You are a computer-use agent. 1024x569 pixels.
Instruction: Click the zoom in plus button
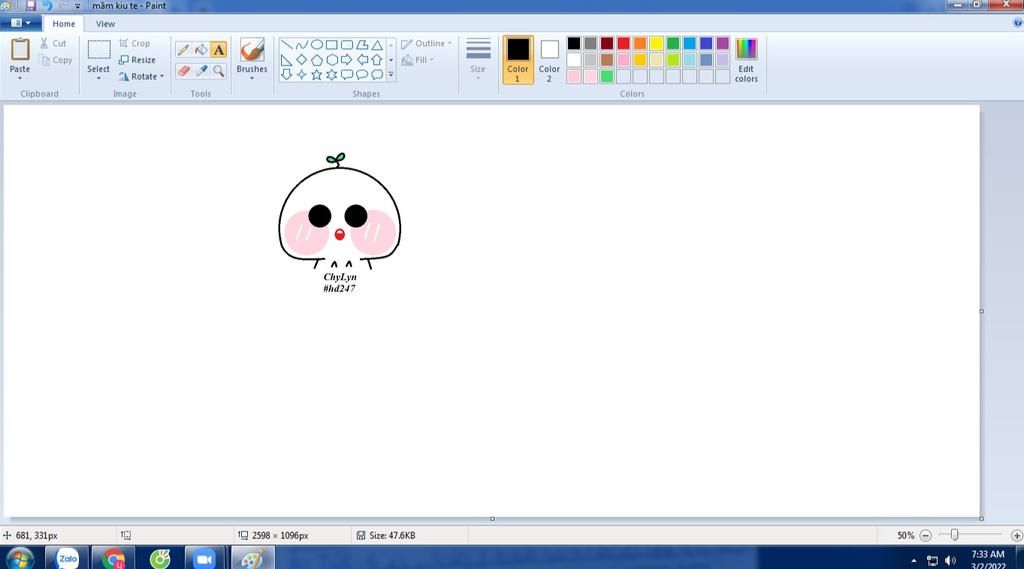coord(1016,535)
